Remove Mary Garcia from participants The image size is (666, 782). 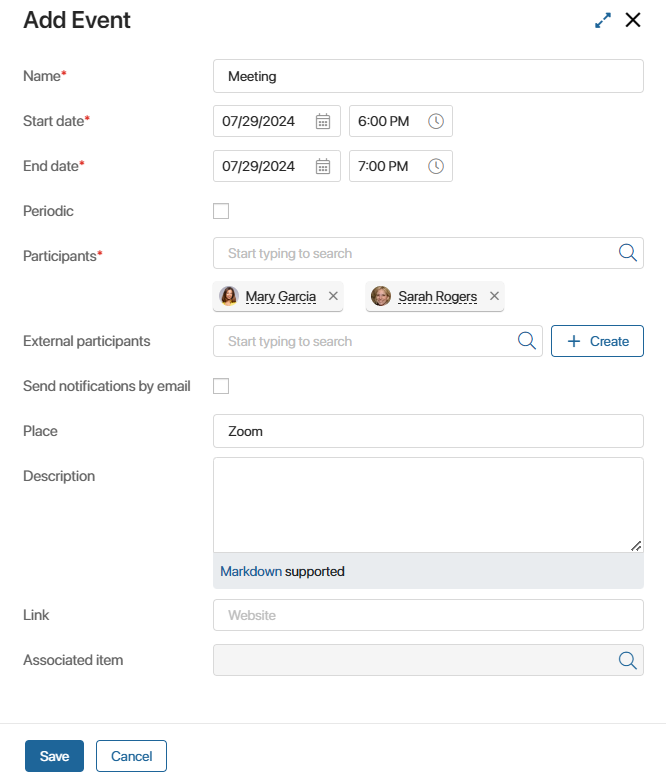[x=333, y=296]
